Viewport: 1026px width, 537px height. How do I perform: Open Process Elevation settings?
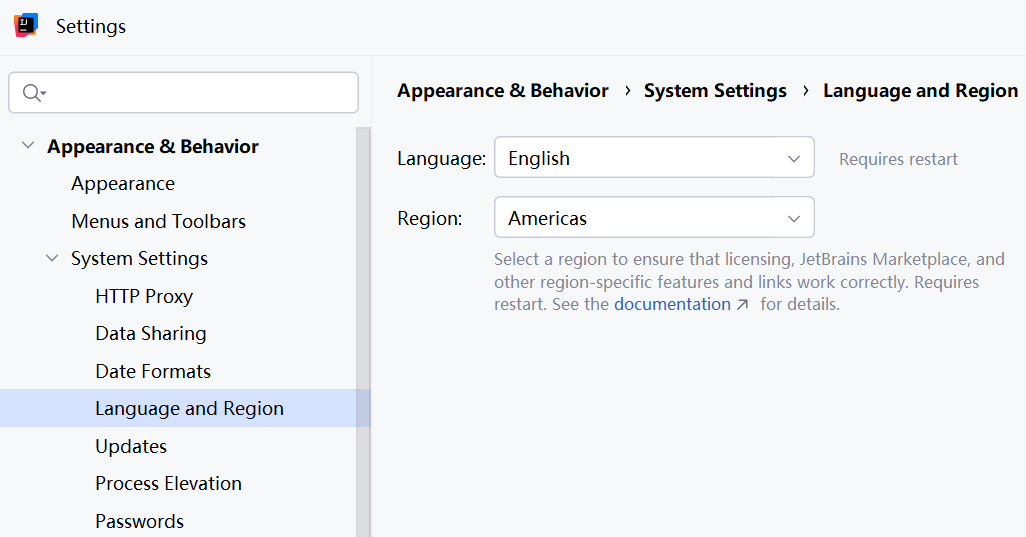(x=168, y=484)
